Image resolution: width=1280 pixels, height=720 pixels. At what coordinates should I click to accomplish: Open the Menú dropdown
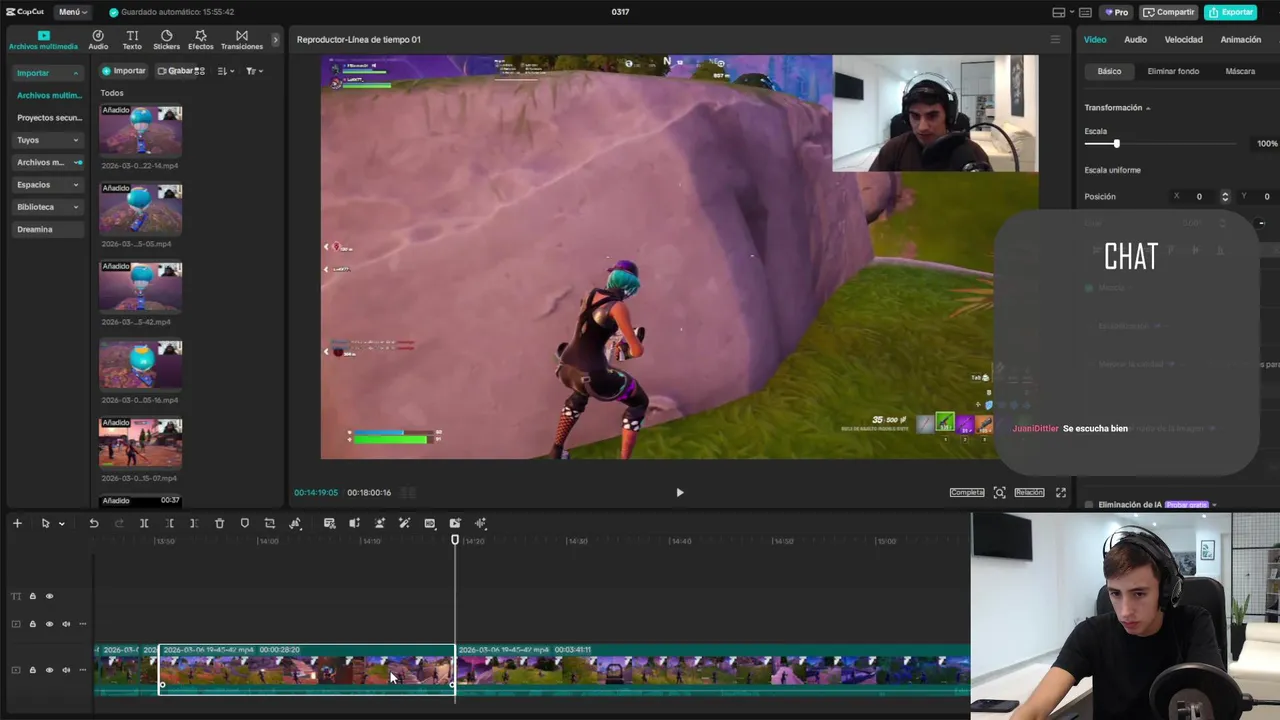(72, 12)
